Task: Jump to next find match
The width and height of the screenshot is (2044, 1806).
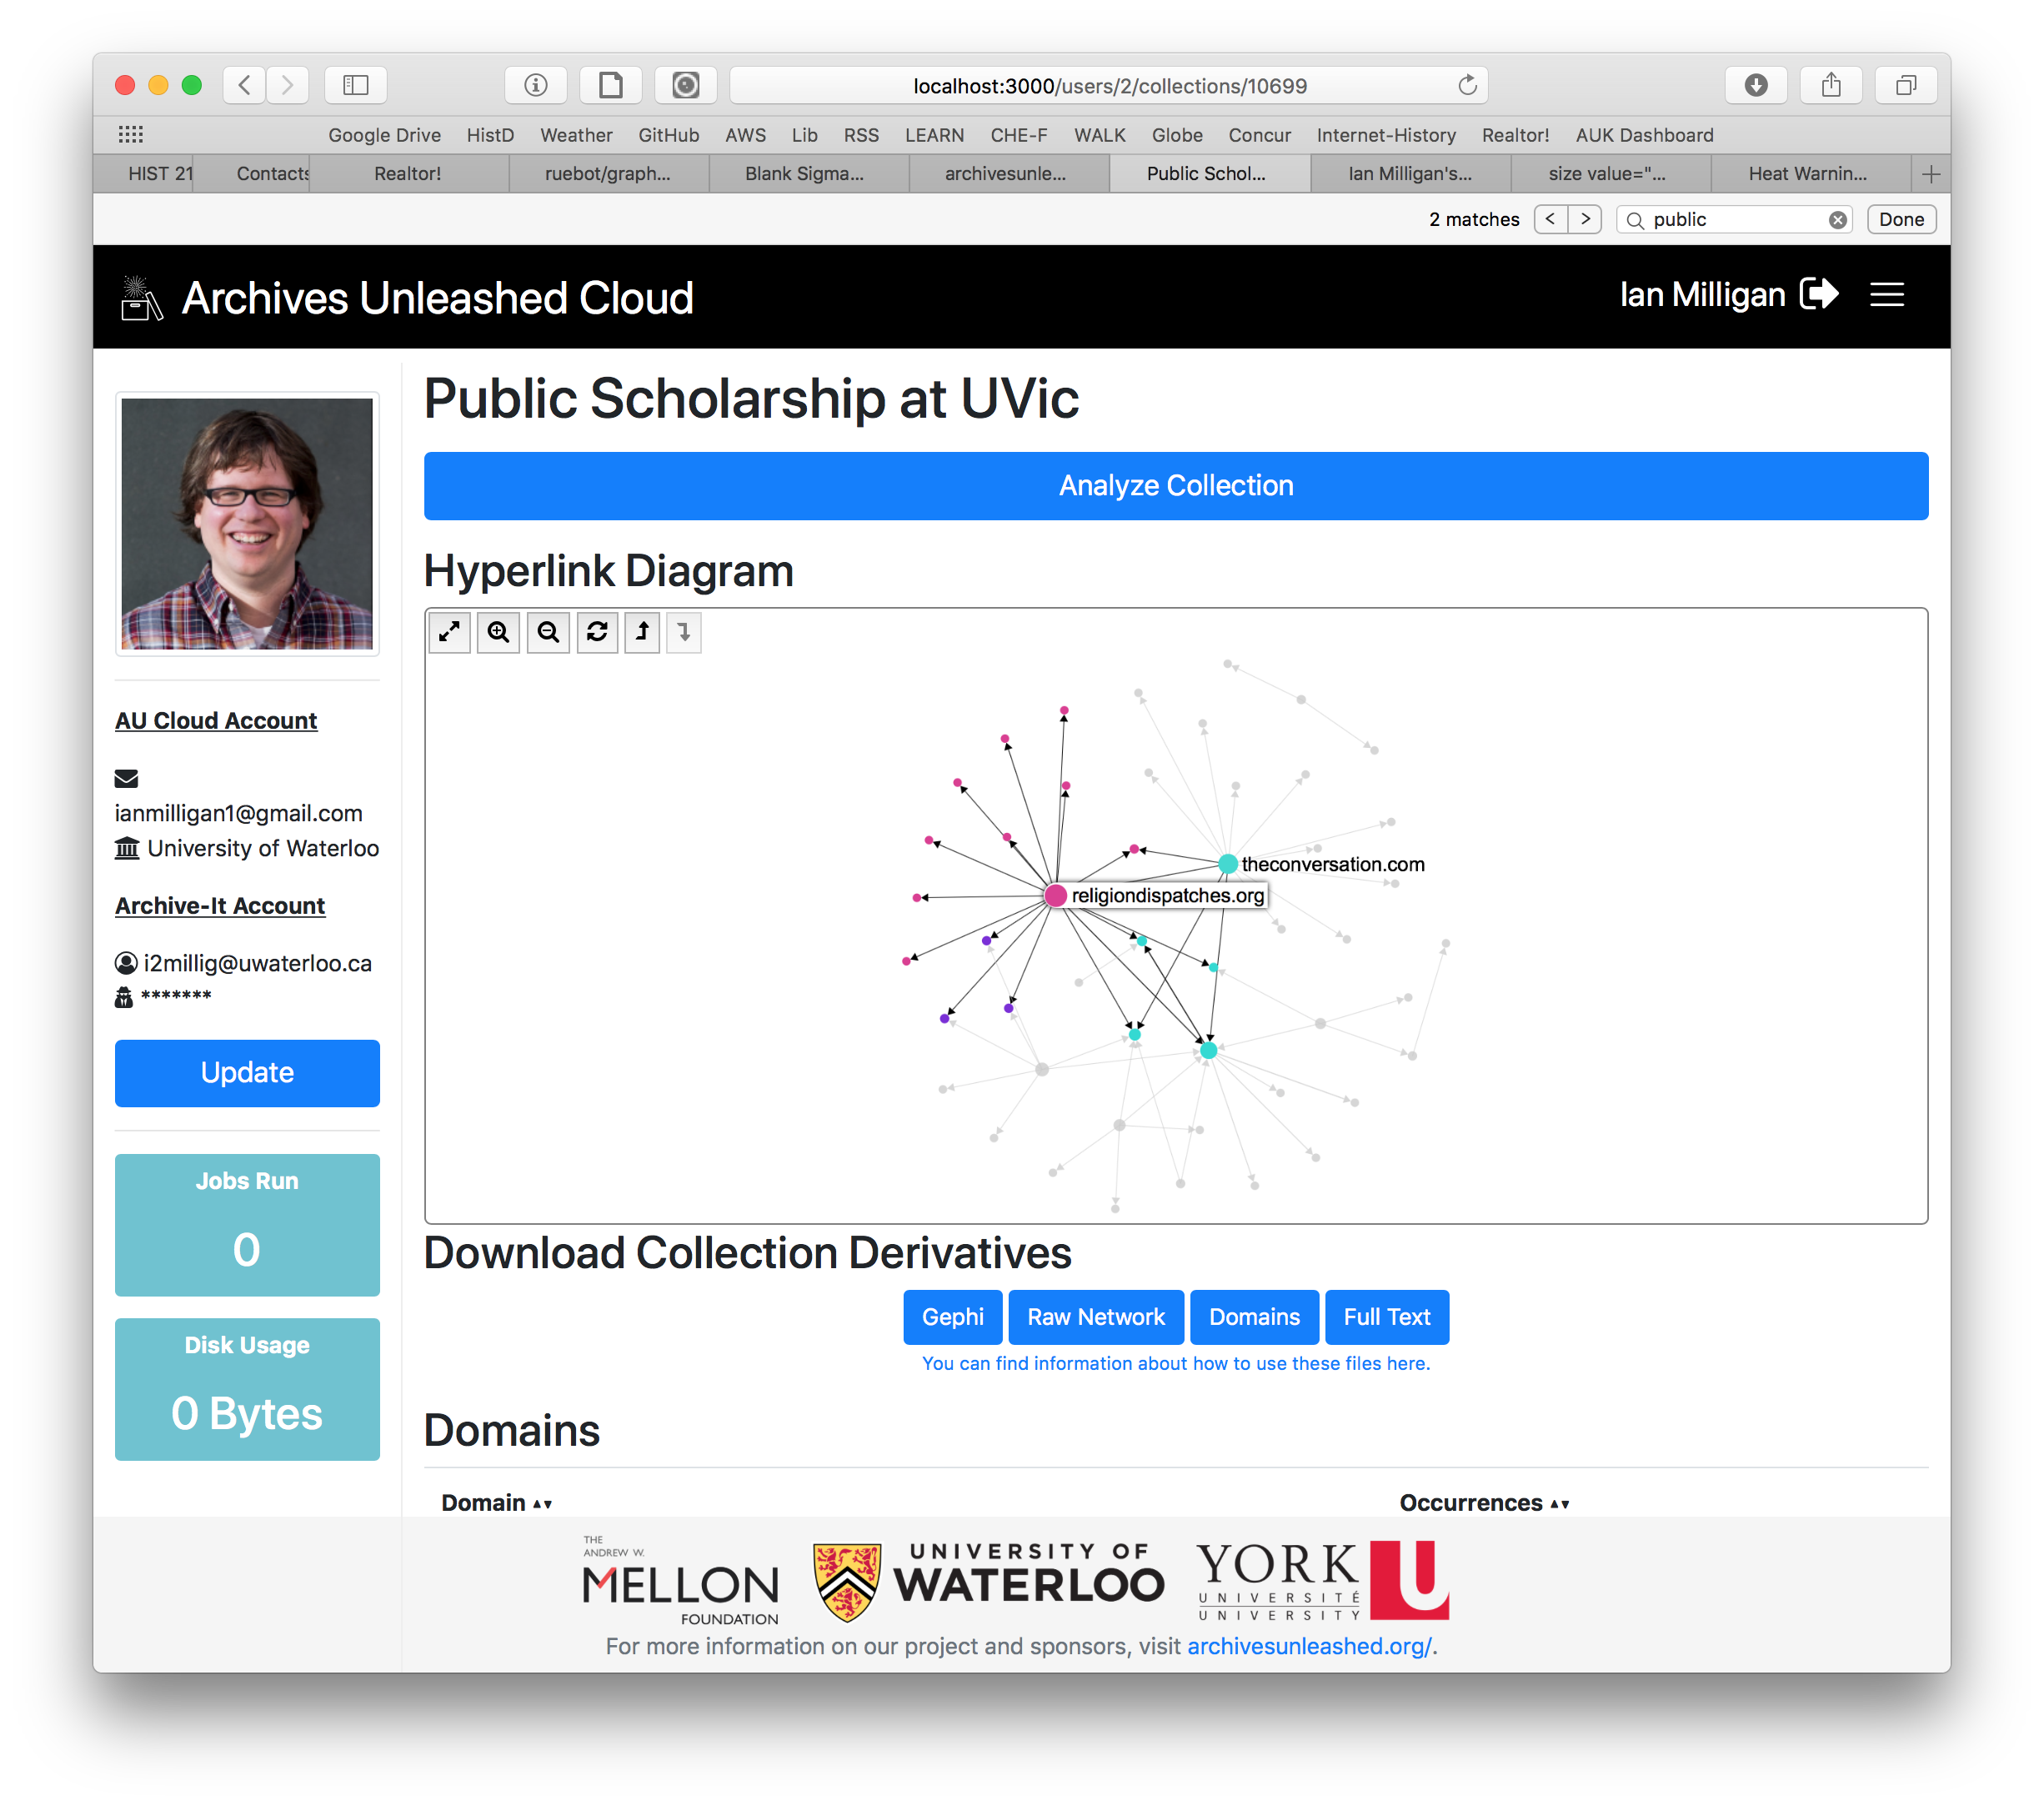Action: pos(1585,219)
